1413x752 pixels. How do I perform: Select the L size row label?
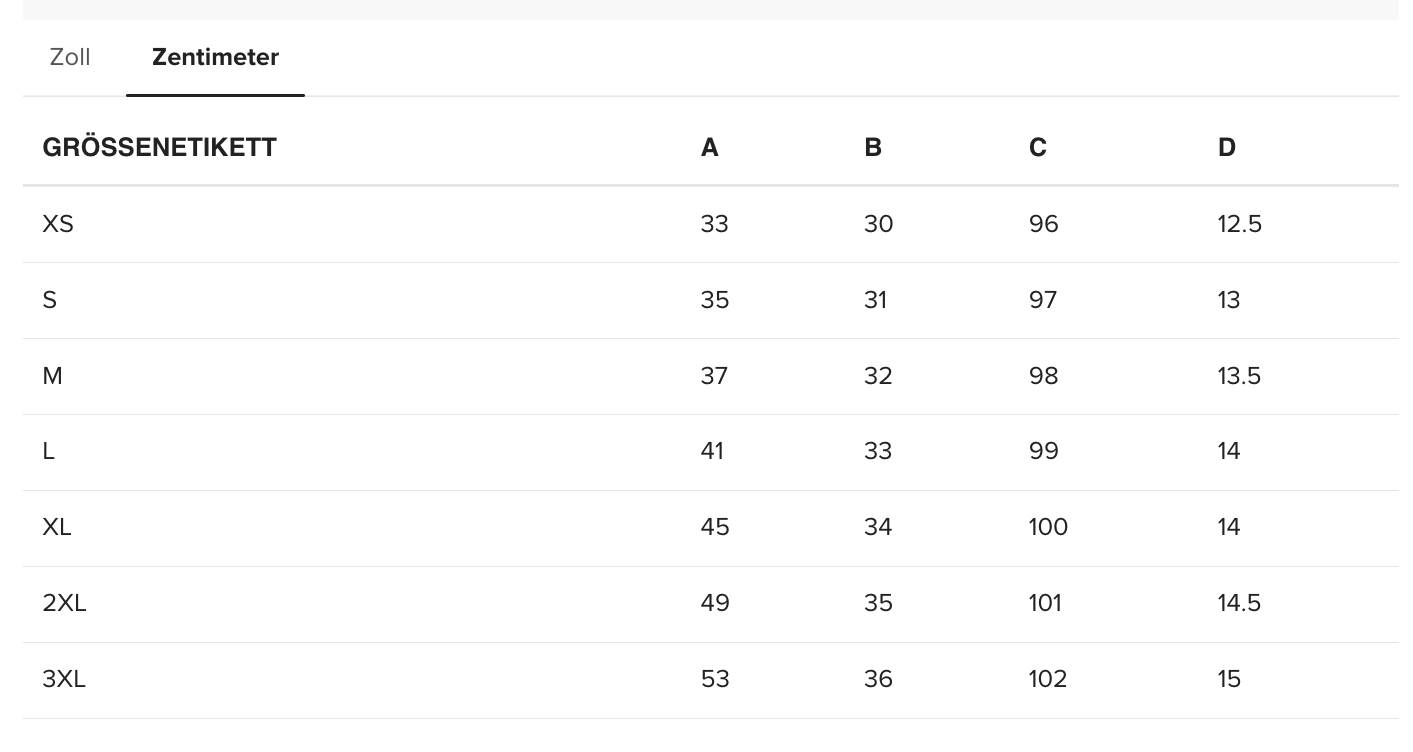(48, 451)
